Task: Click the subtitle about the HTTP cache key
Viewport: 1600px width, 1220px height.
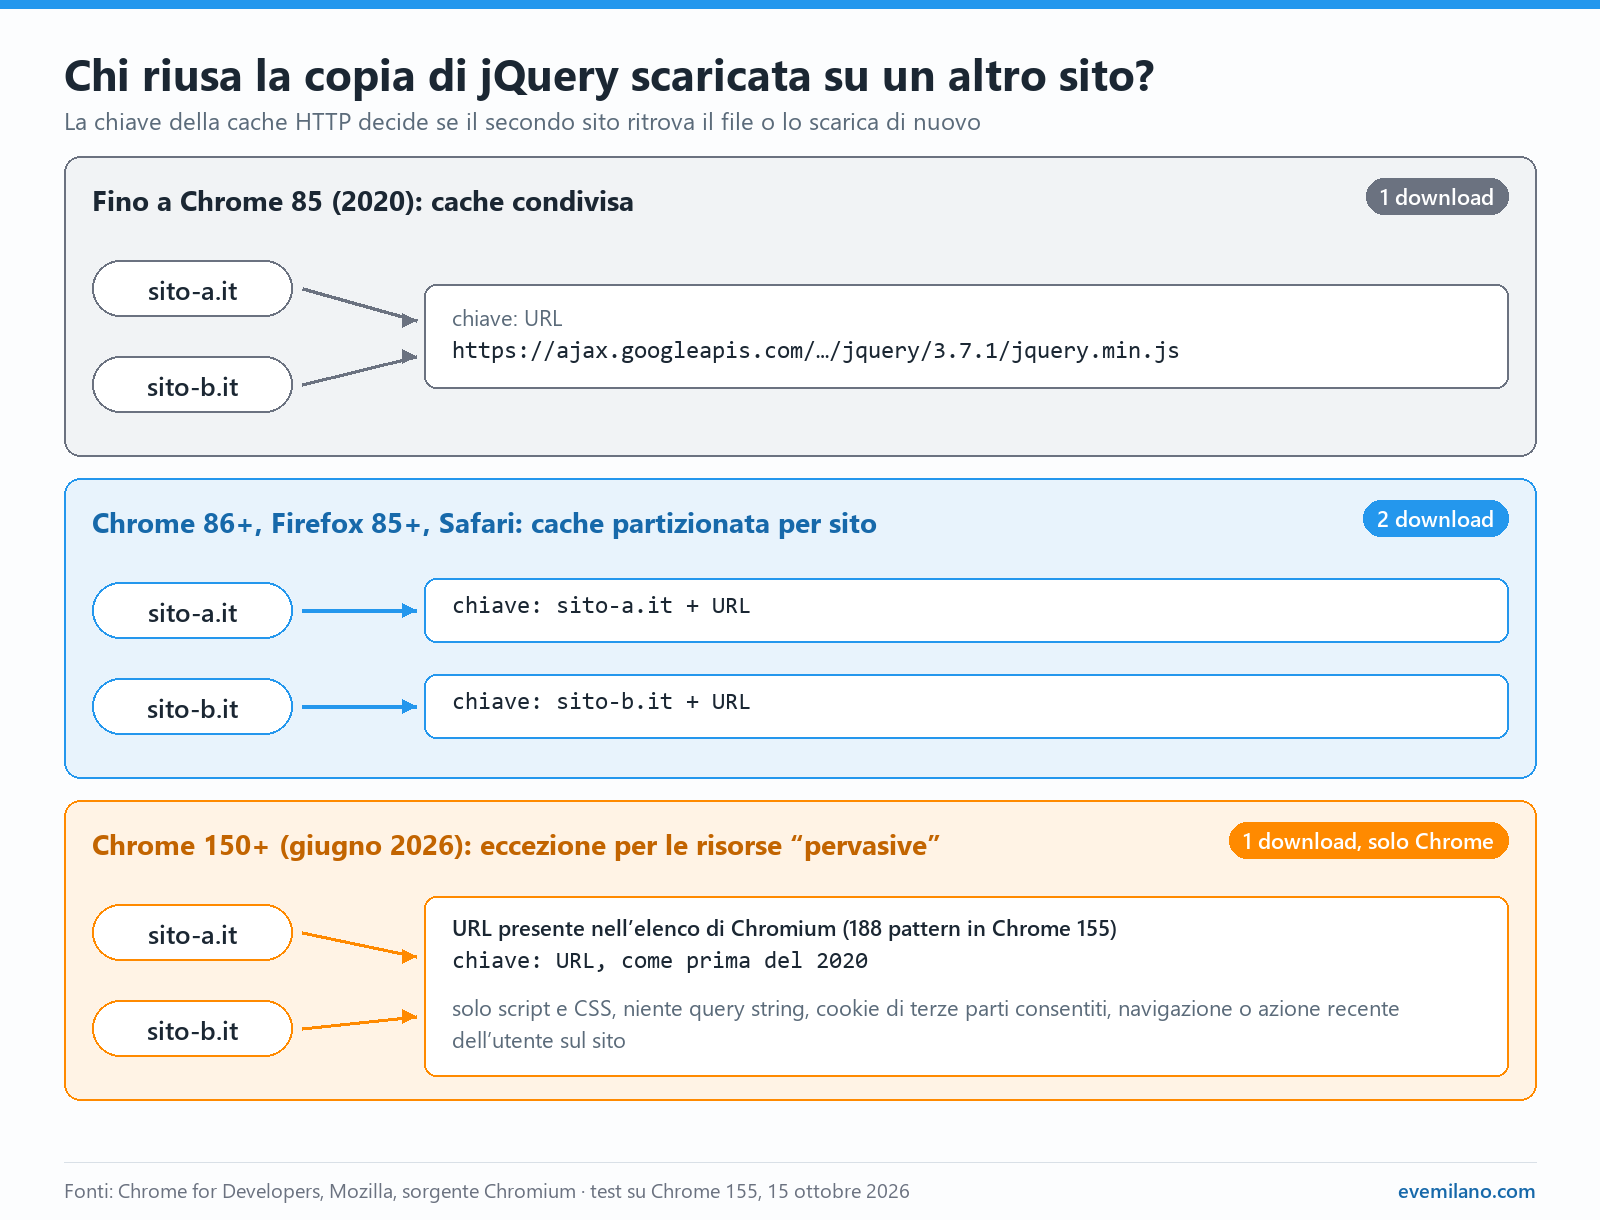Action: 522,122
